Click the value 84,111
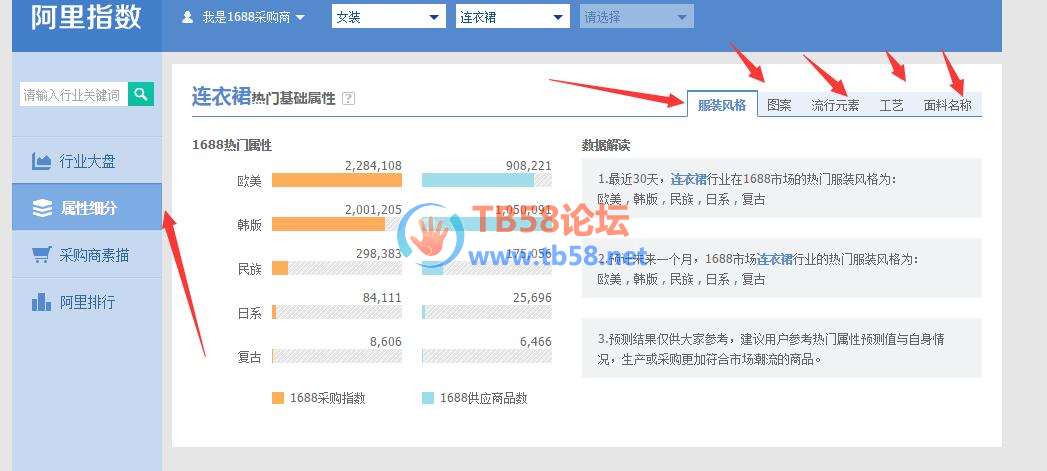Screen dimensions: 1047x471 click(x=382, y=297)
